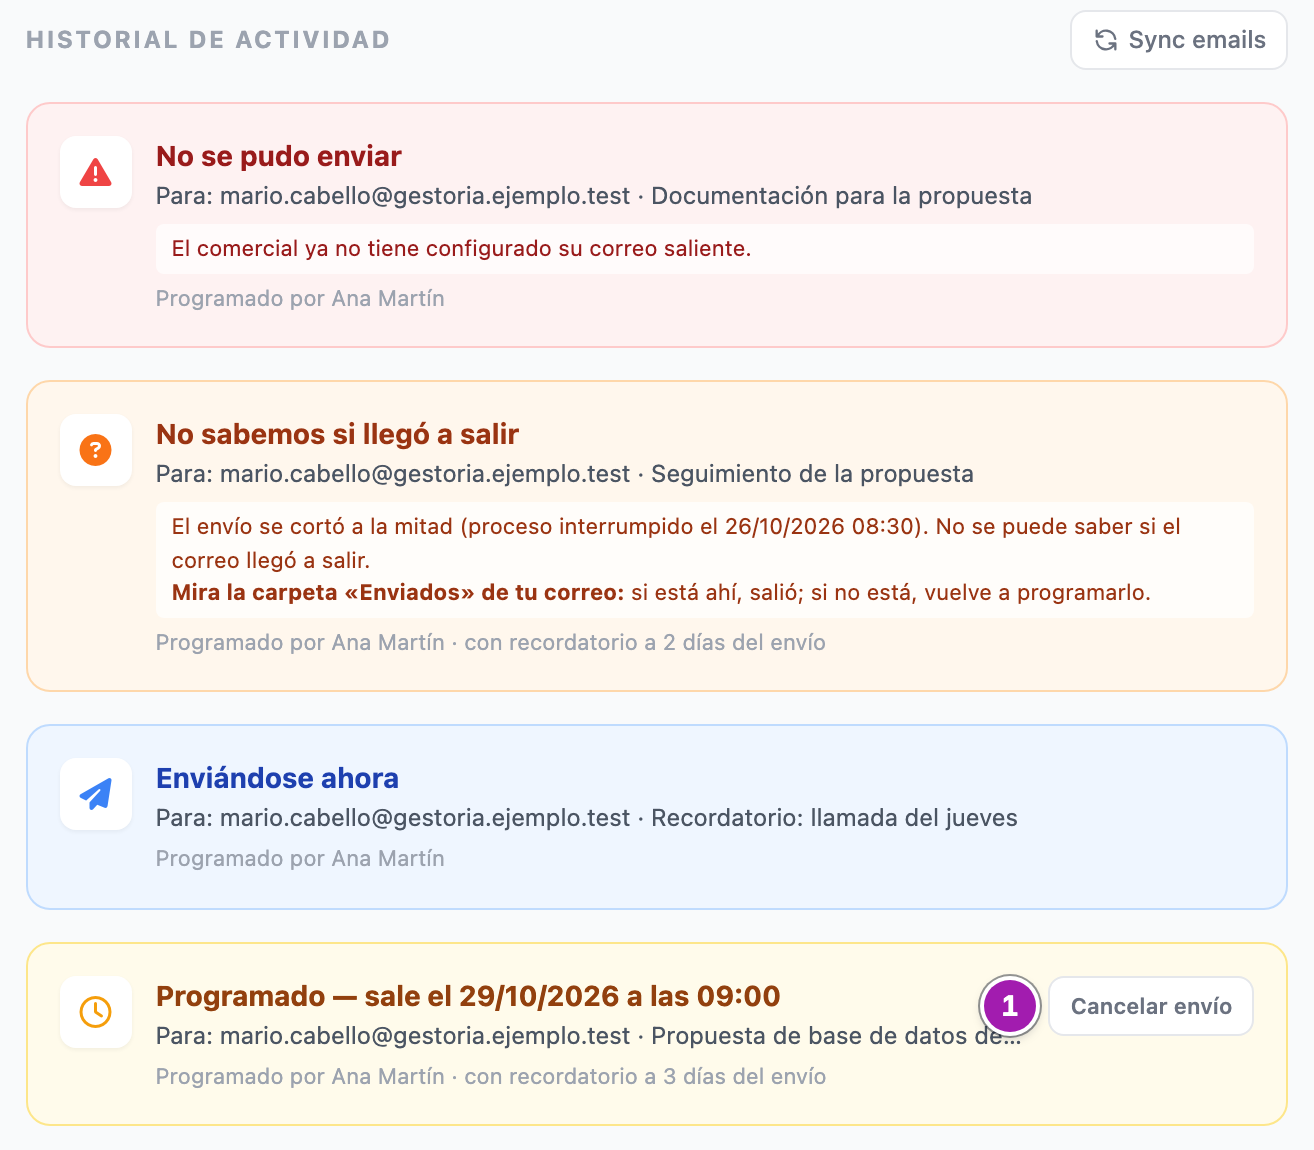Click the yellow clock icon

pos(96,1012)
